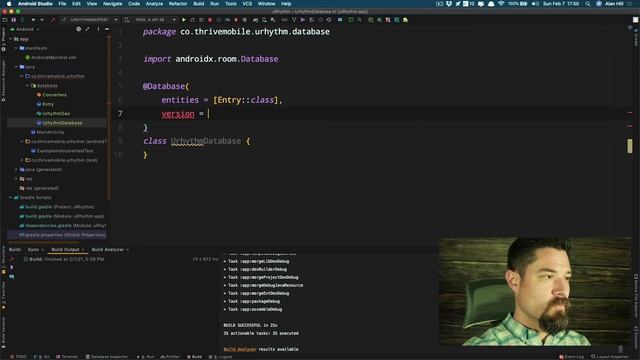
Task: Select UrhythmDatabase in the project tree
Action: pos(59,123)
